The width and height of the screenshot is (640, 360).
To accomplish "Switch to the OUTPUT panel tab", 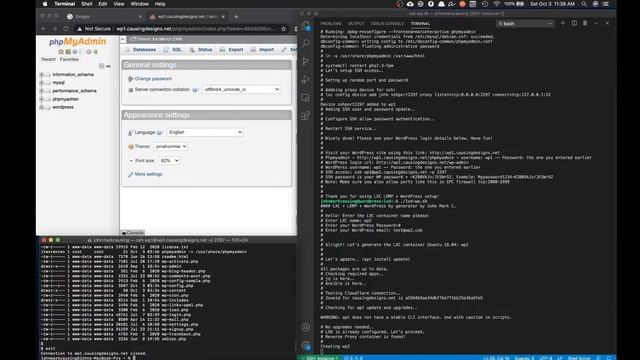I will coord(356,24).
